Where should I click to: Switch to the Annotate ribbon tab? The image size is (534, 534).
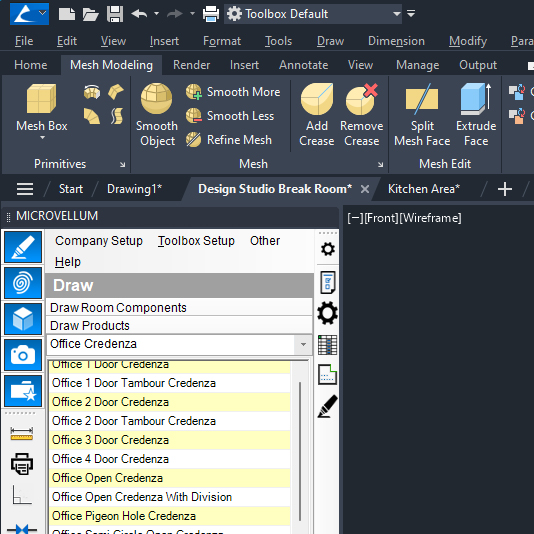(303, 65)
